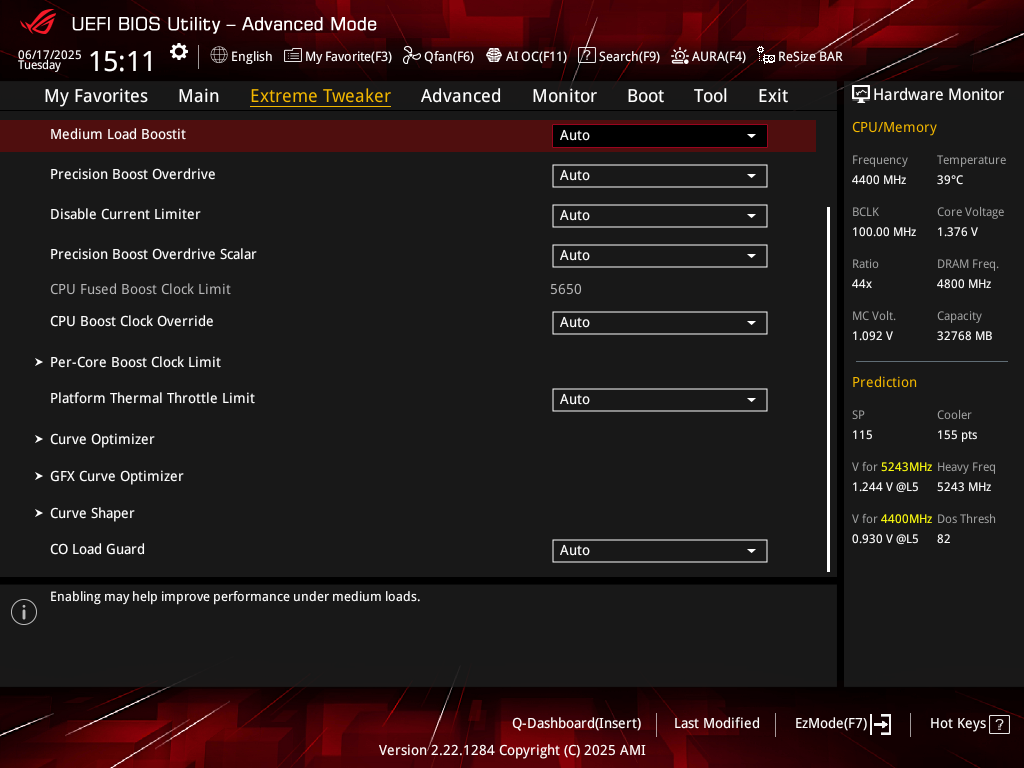The height and width of the screenshot is (768, 1024).
Task: Launch the AI OC(F11) icon
Action: [x=494, y=56]
